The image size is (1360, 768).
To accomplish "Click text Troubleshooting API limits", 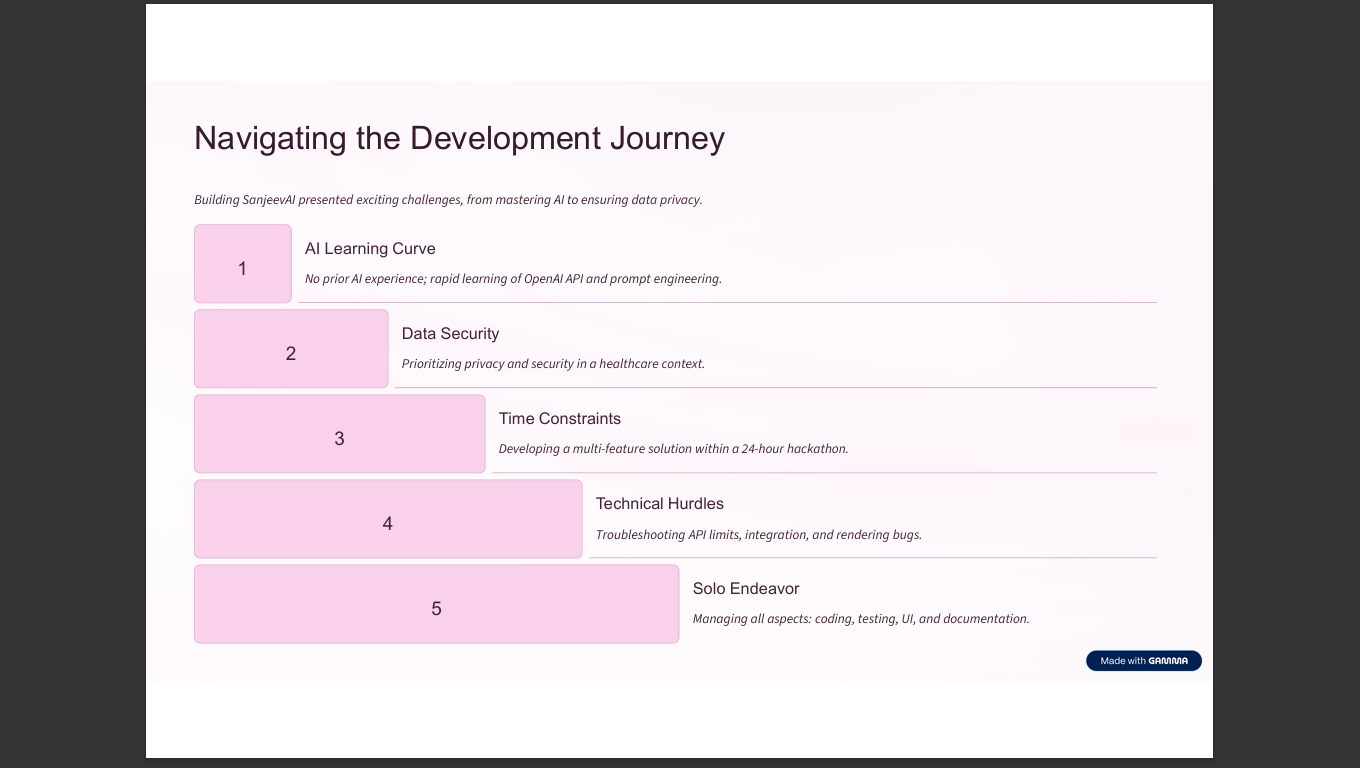I will click(759, 535).
